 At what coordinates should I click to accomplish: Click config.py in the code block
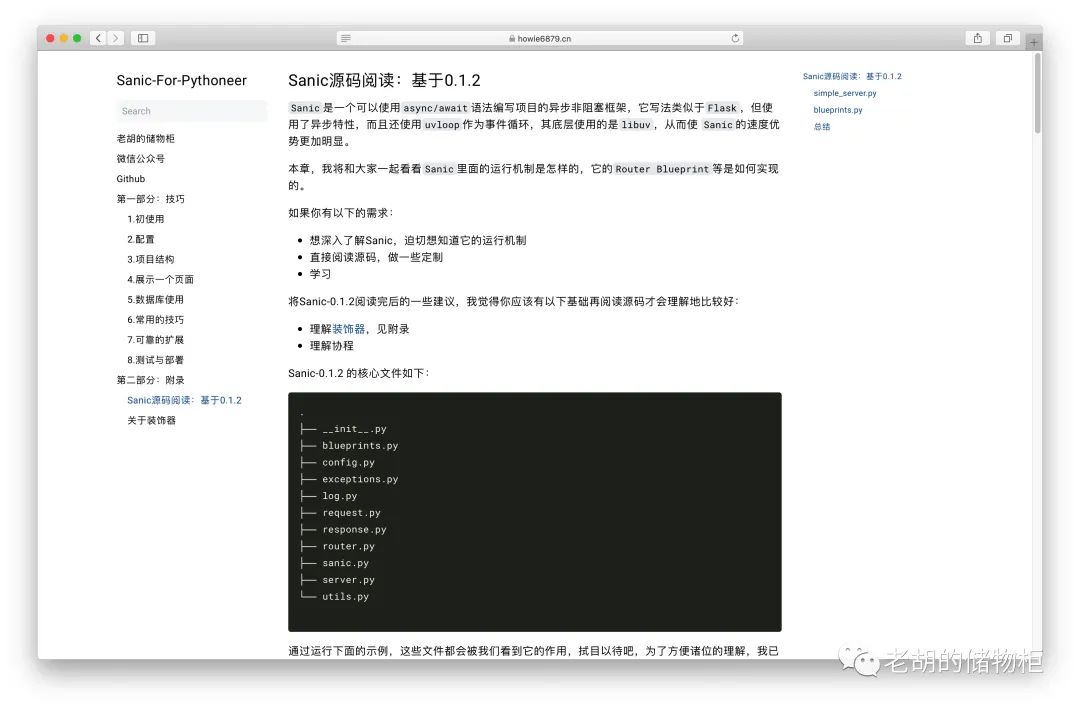(348, 463)
